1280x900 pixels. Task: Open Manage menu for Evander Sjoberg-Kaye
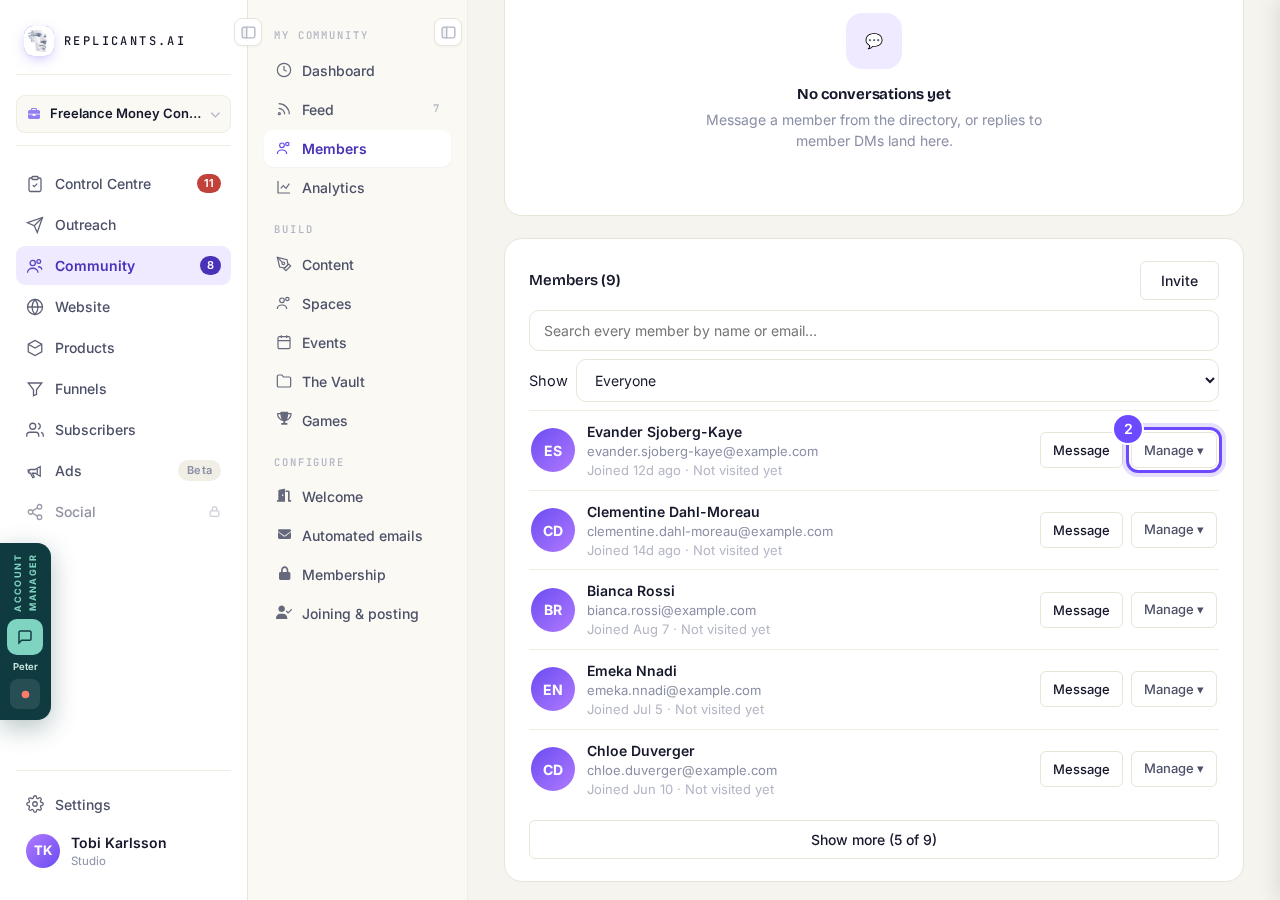(x=1174, y=450)
